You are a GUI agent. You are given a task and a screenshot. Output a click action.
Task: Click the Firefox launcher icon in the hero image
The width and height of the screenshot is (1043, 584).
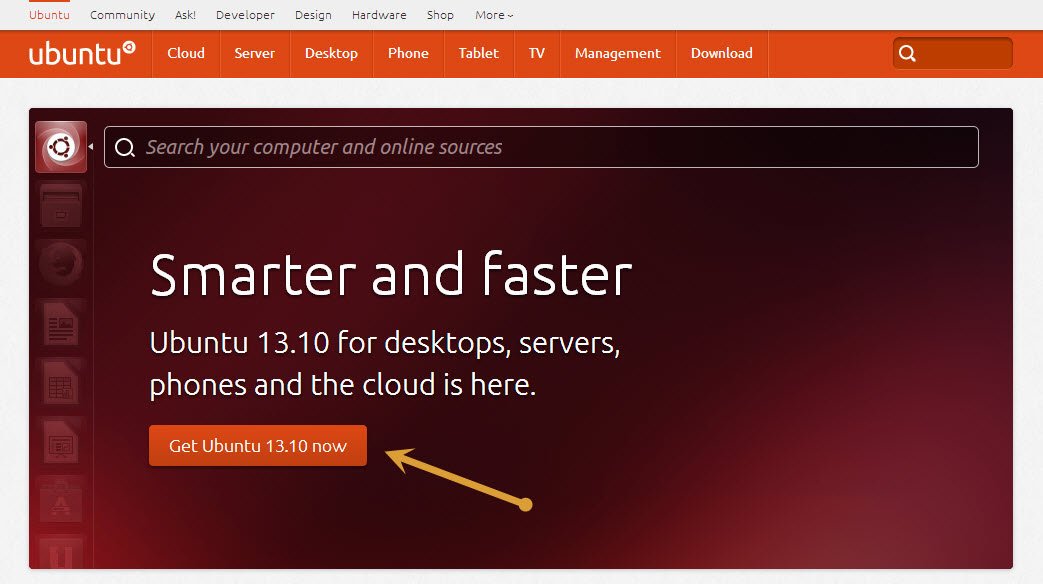(x=61, y=265)
